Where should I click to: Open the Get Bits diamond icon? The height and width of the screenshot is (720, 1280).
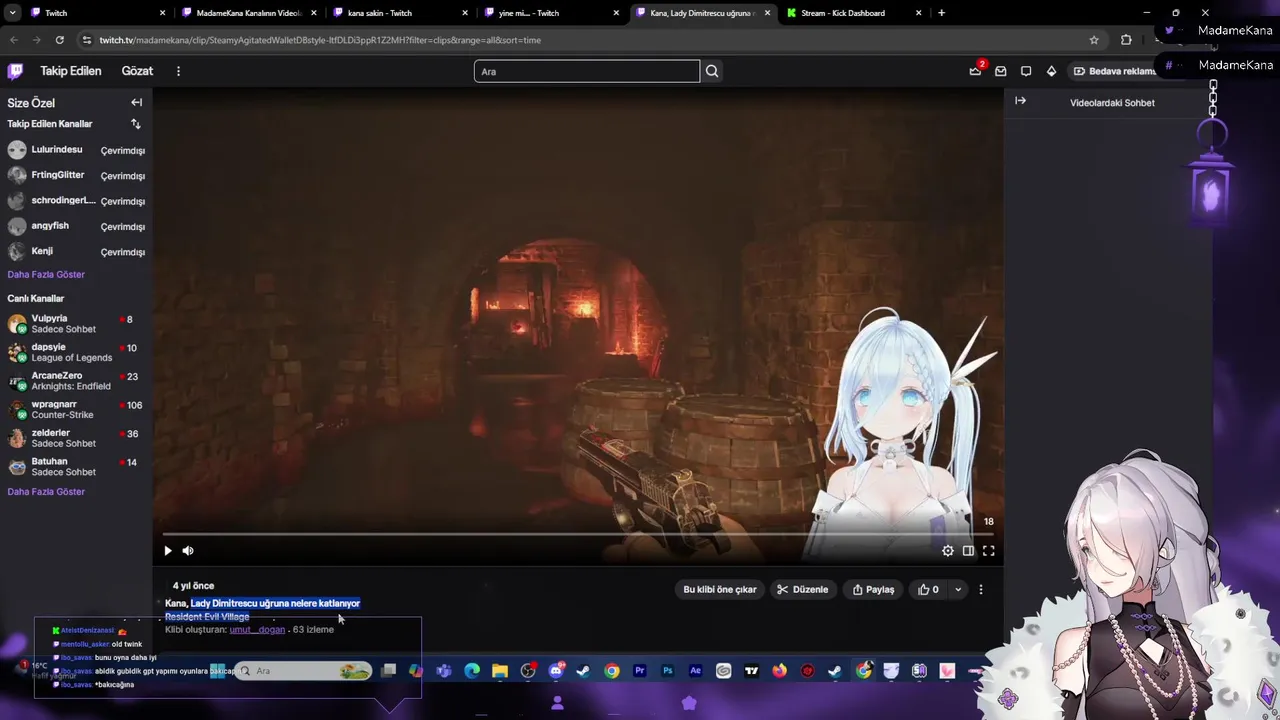tap(1051, 71)
